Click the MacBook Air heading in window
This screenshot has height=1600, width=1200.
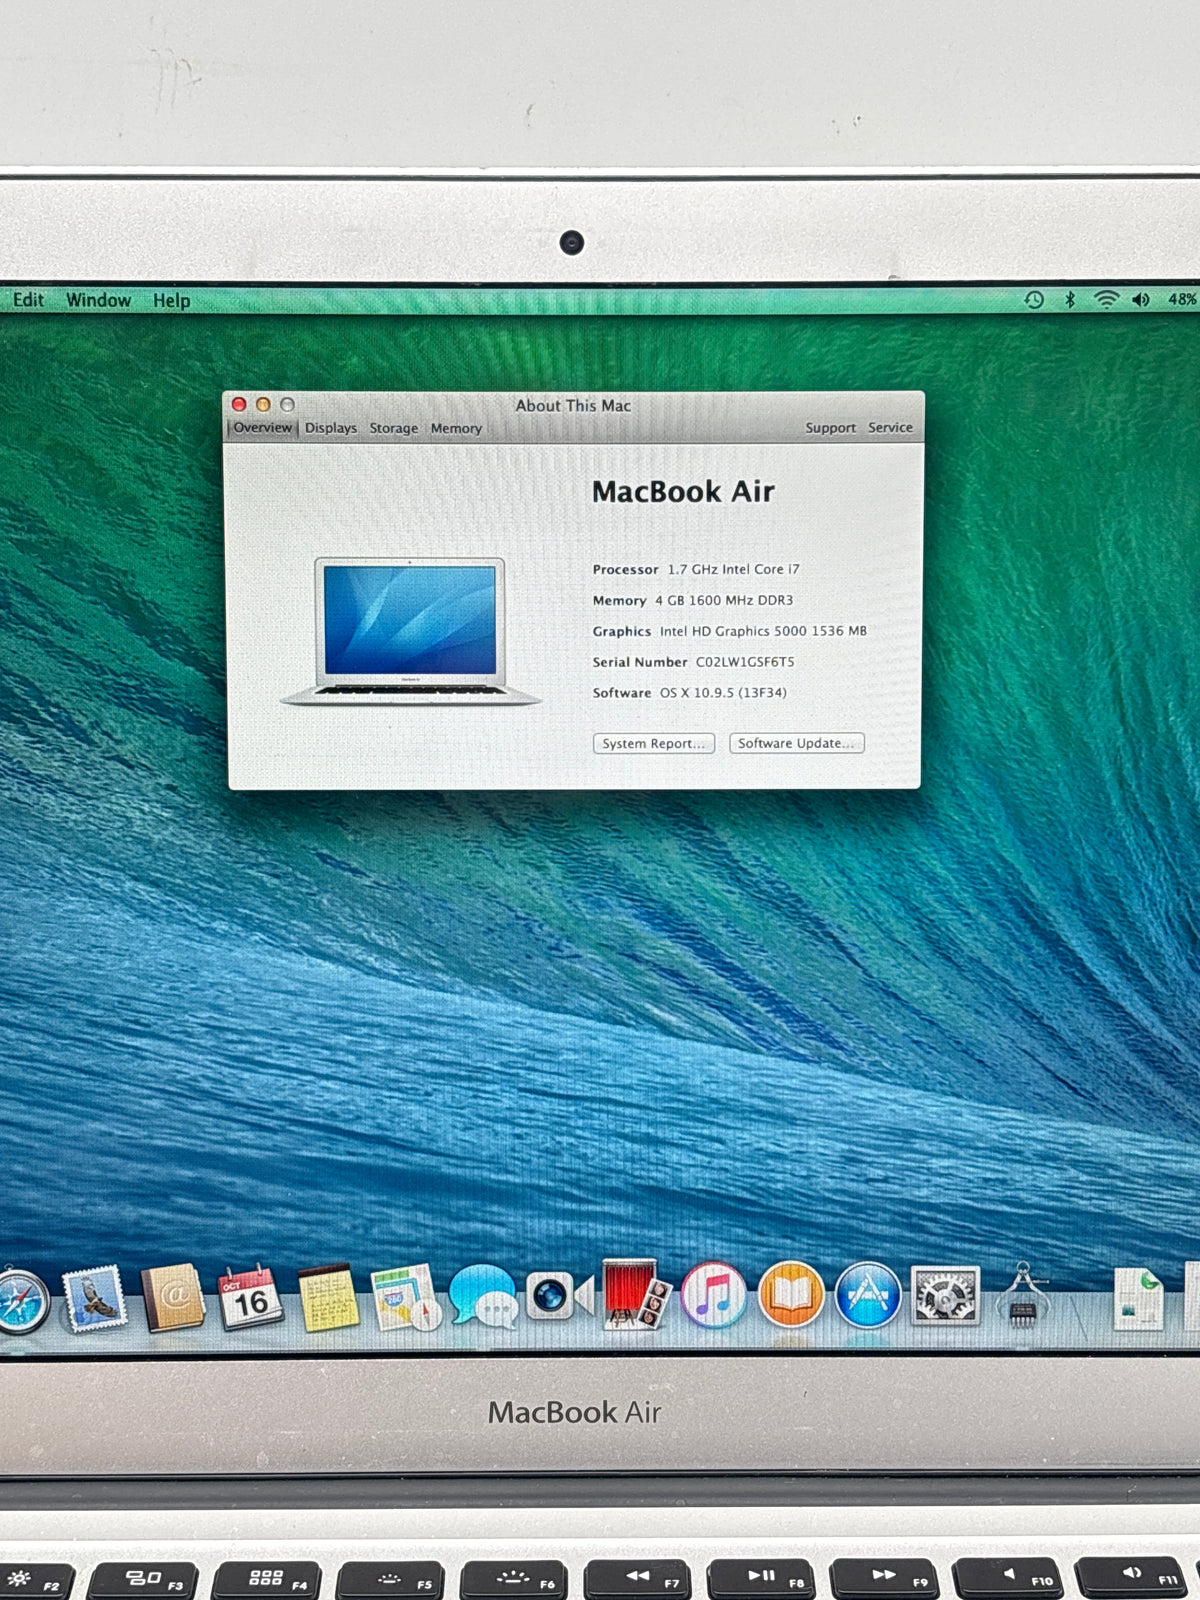[683, 491]
